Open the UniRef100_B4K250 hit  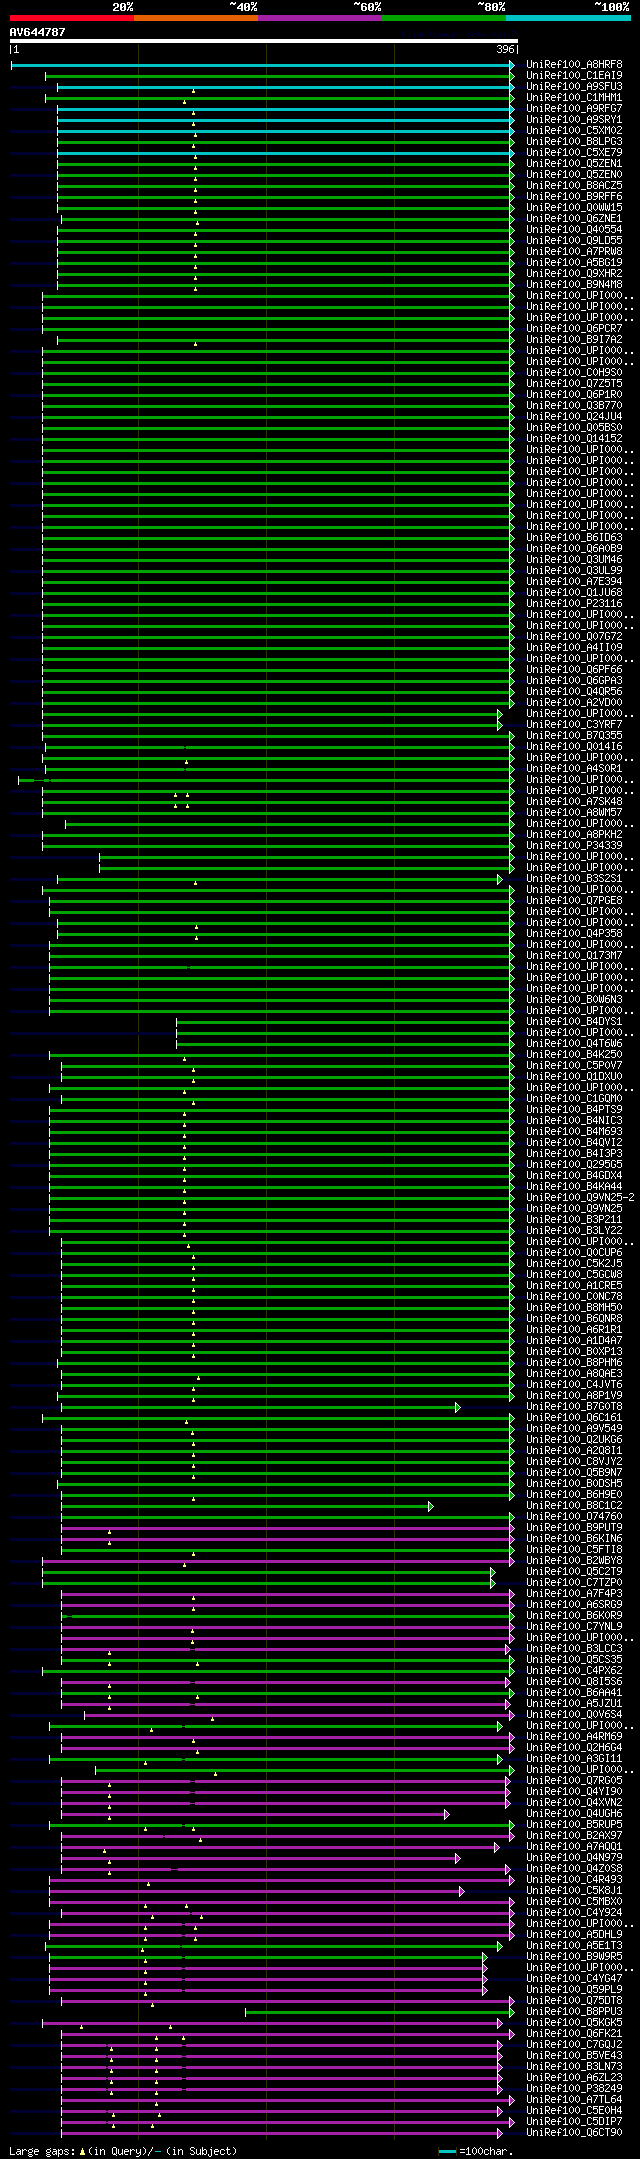coord(574,1055)
